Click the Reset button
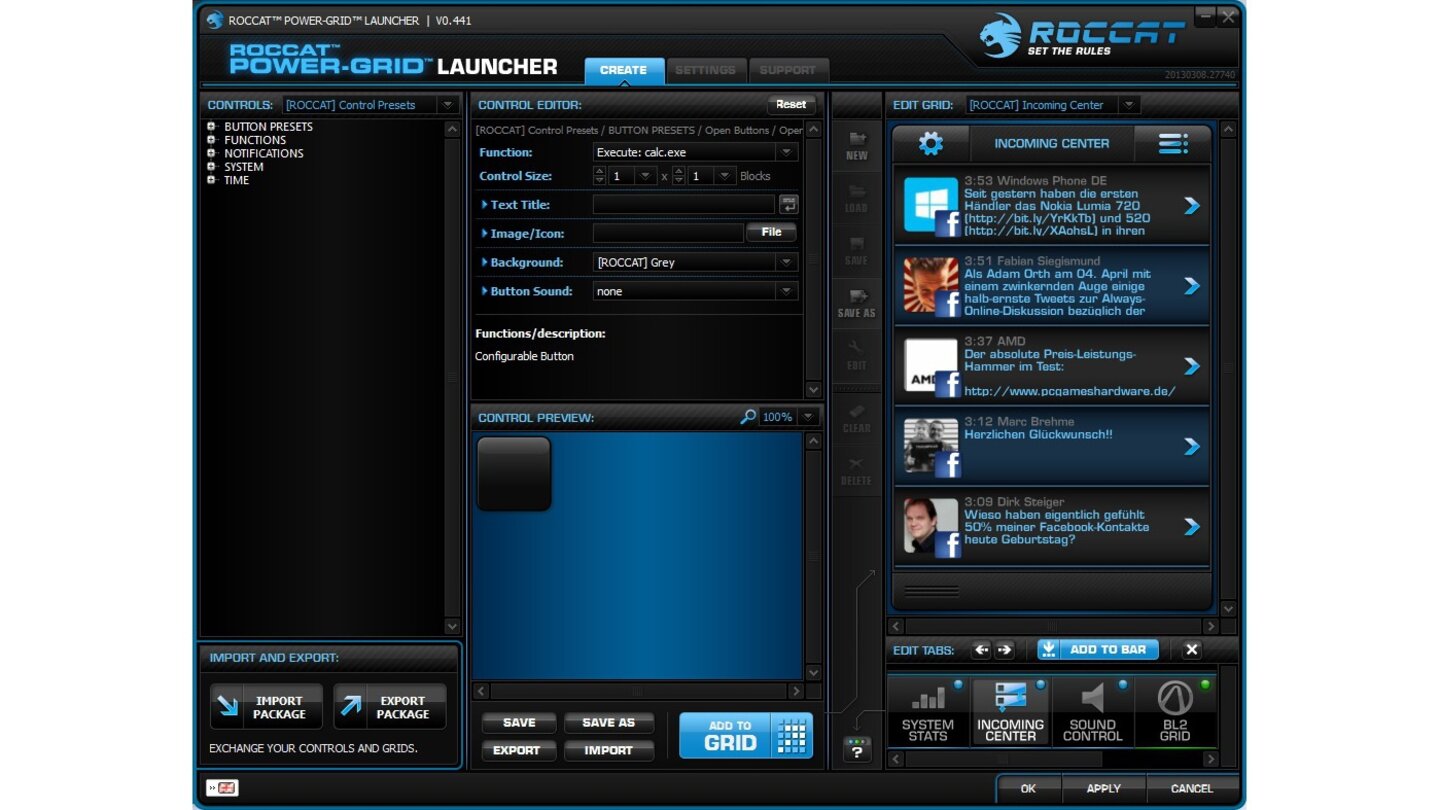 [791, 104]
